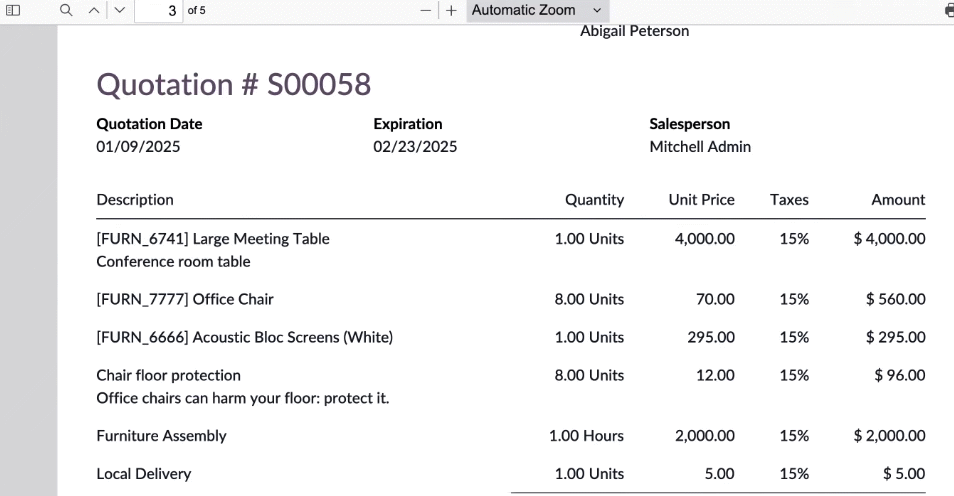Click the zoom in plus icon

pos(451,10)
